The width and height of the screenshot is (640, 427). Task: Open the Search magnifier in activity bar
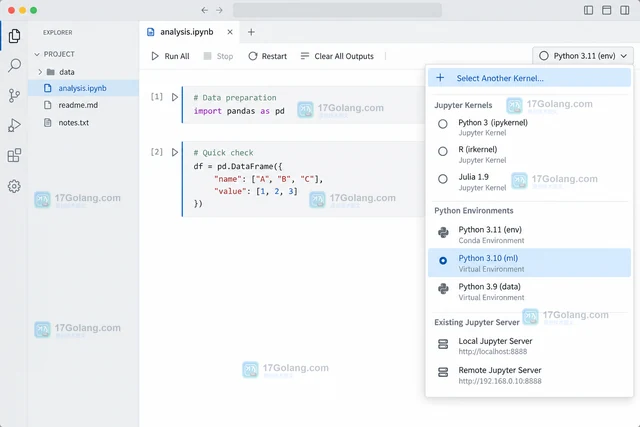[14, 65]
